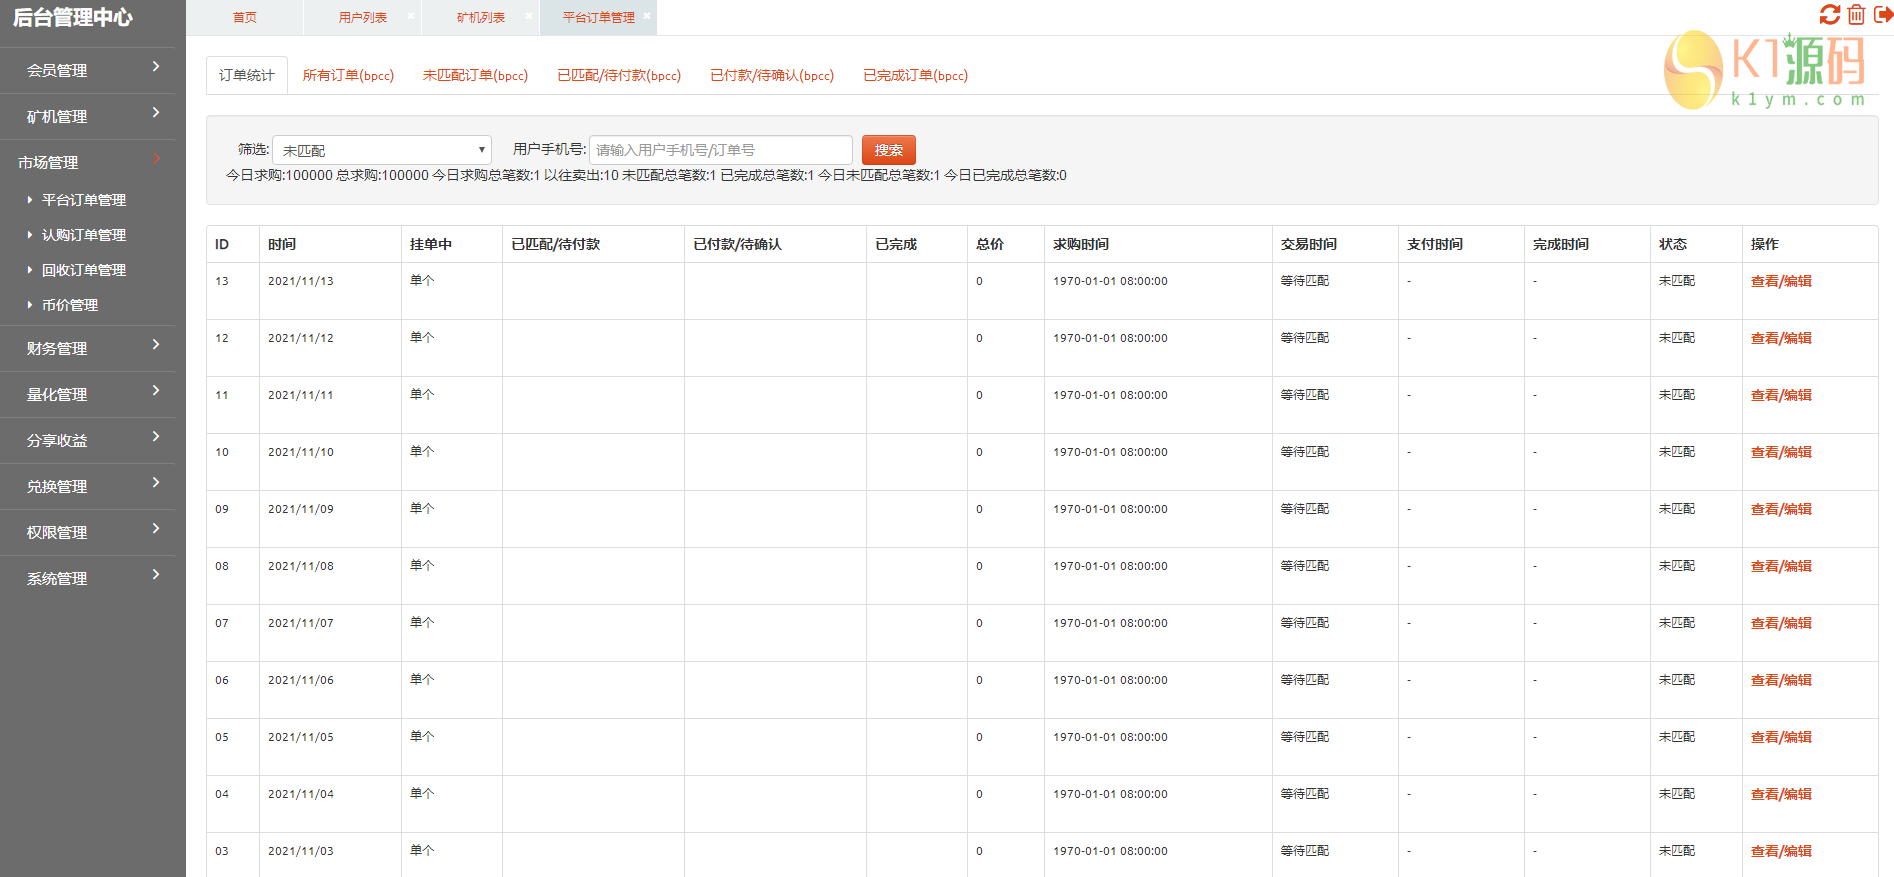This screenshot has width=1894, height=877.
Task: Open 币价管理 in the sidebar
Action: [70, 305]
